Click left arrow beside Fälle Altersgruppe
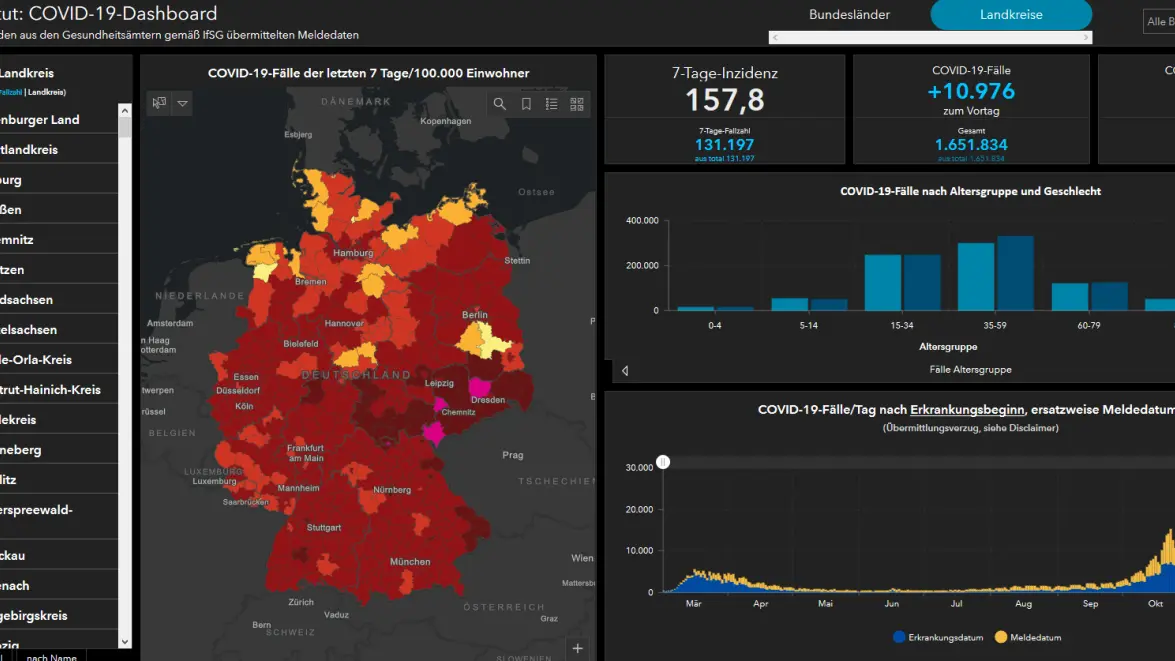Screen dimensions: 1175x661 (x=625, y=370)
